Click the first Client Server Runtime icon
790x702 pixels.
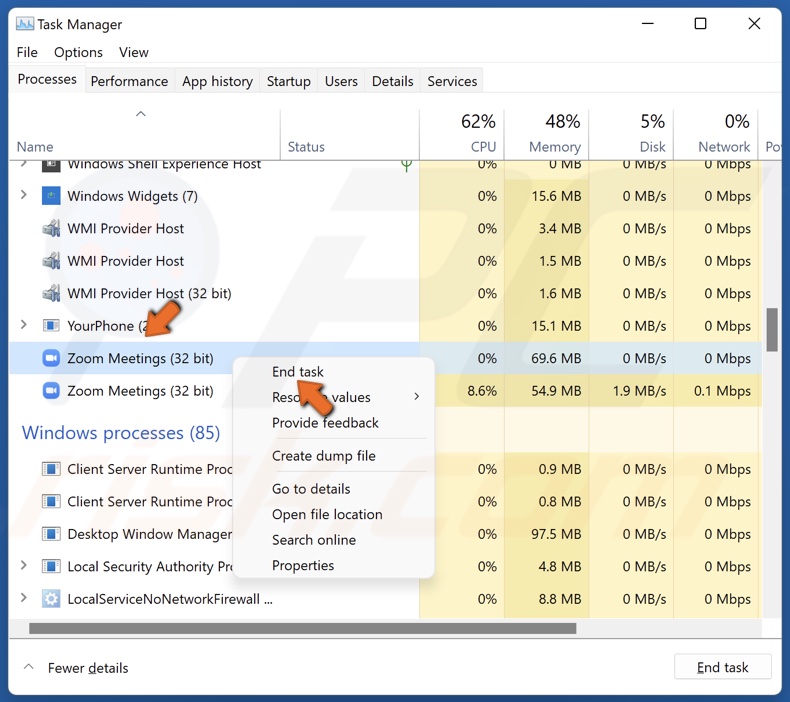[x=51, y=469]
